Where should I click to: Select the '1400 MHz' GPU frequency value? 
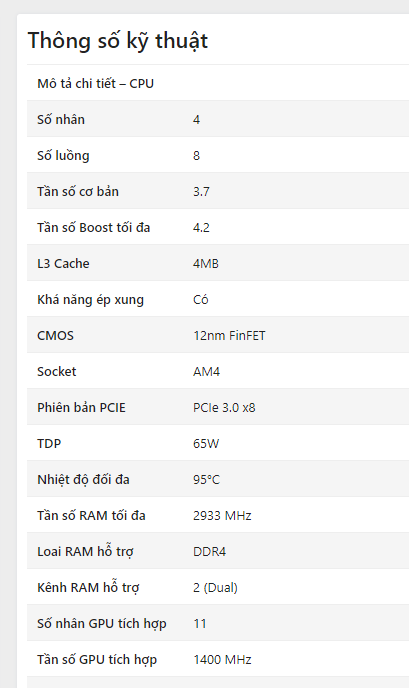coord(222,659)
